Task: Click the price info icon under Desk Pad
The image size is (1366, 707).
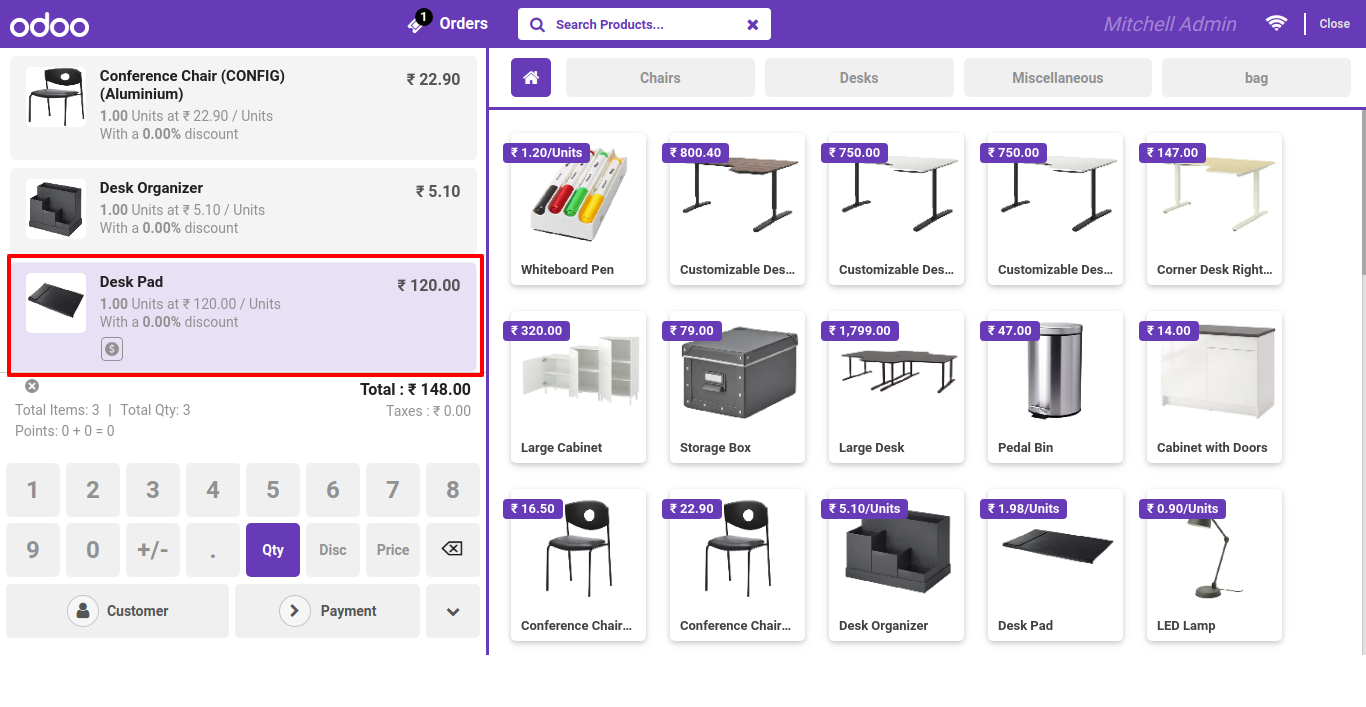Action: pyautogui.click(x=112, y=349)
